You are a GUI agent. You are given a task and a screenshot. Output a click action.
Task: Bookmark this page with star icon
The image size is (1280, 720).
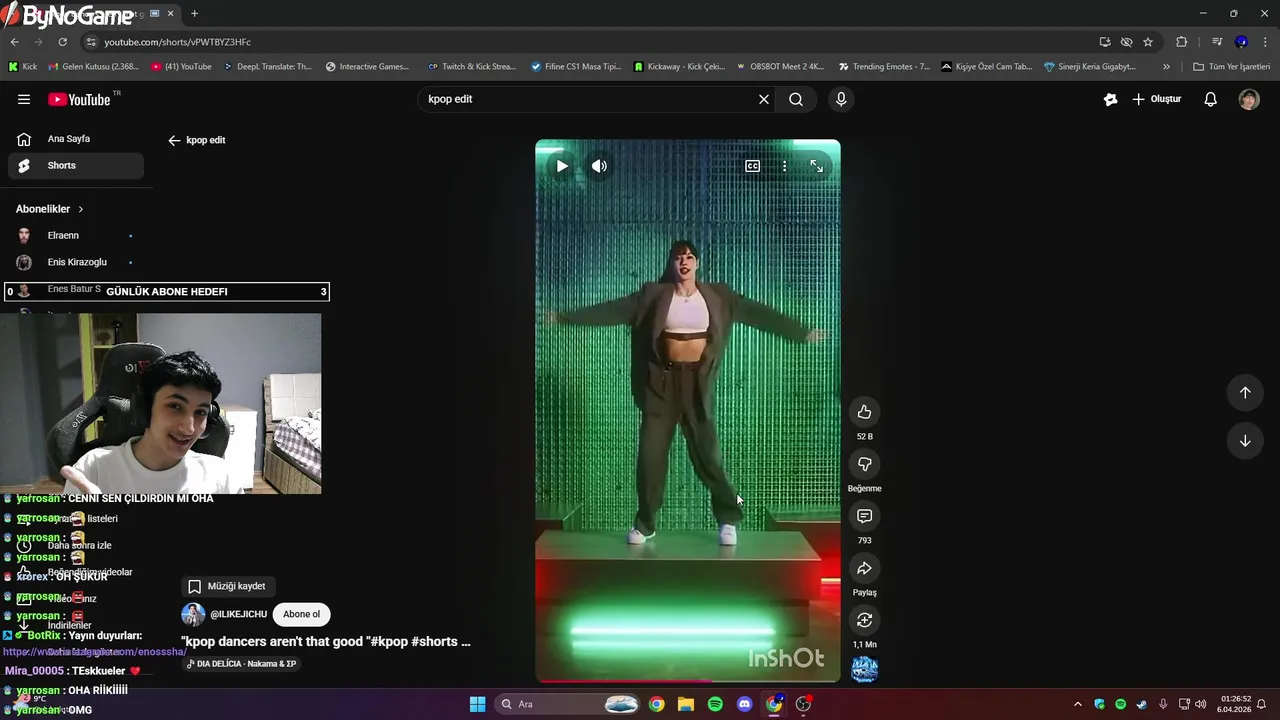click(x=1148, y=42)
